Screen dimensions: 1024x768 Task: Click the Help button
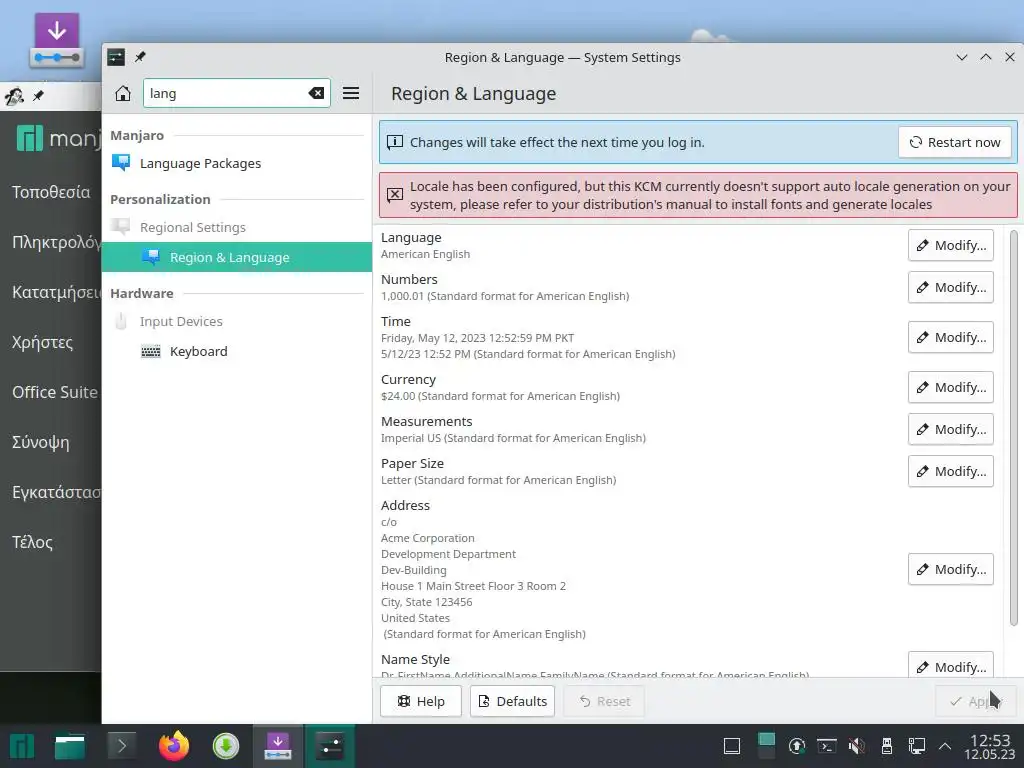[x=421, y=701]
